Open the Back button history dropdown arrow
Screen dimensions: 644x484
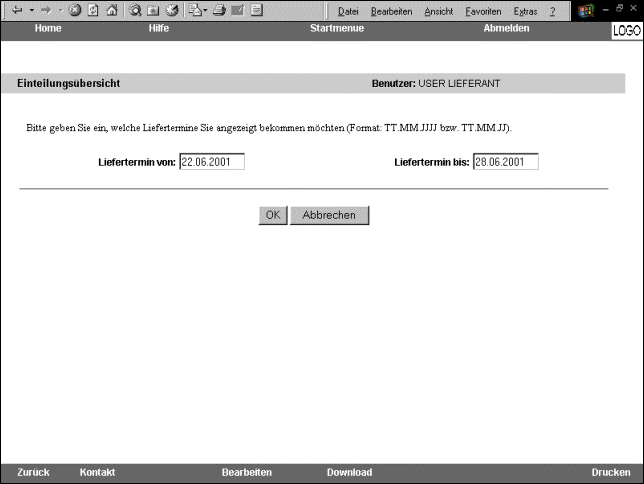coord(31,10)
